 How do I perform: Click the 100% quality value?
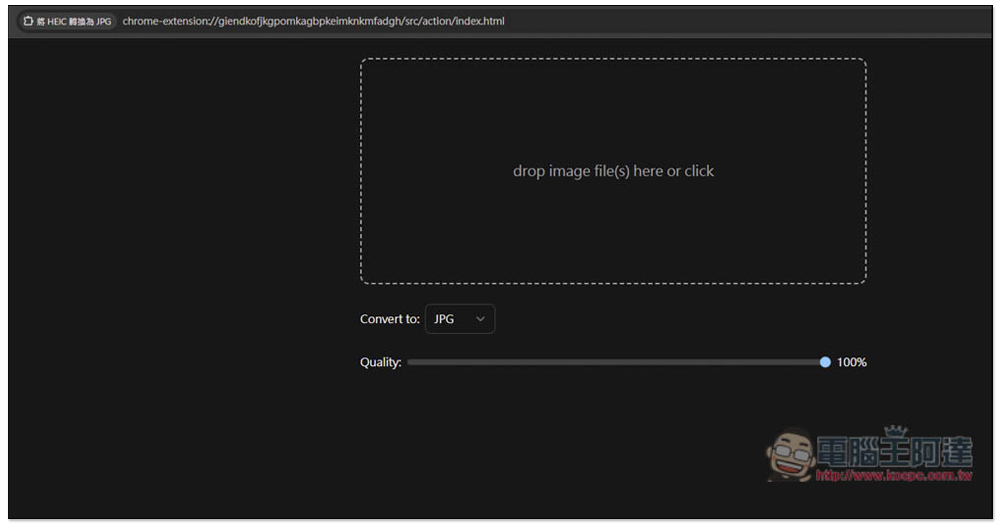pos(851,362)
